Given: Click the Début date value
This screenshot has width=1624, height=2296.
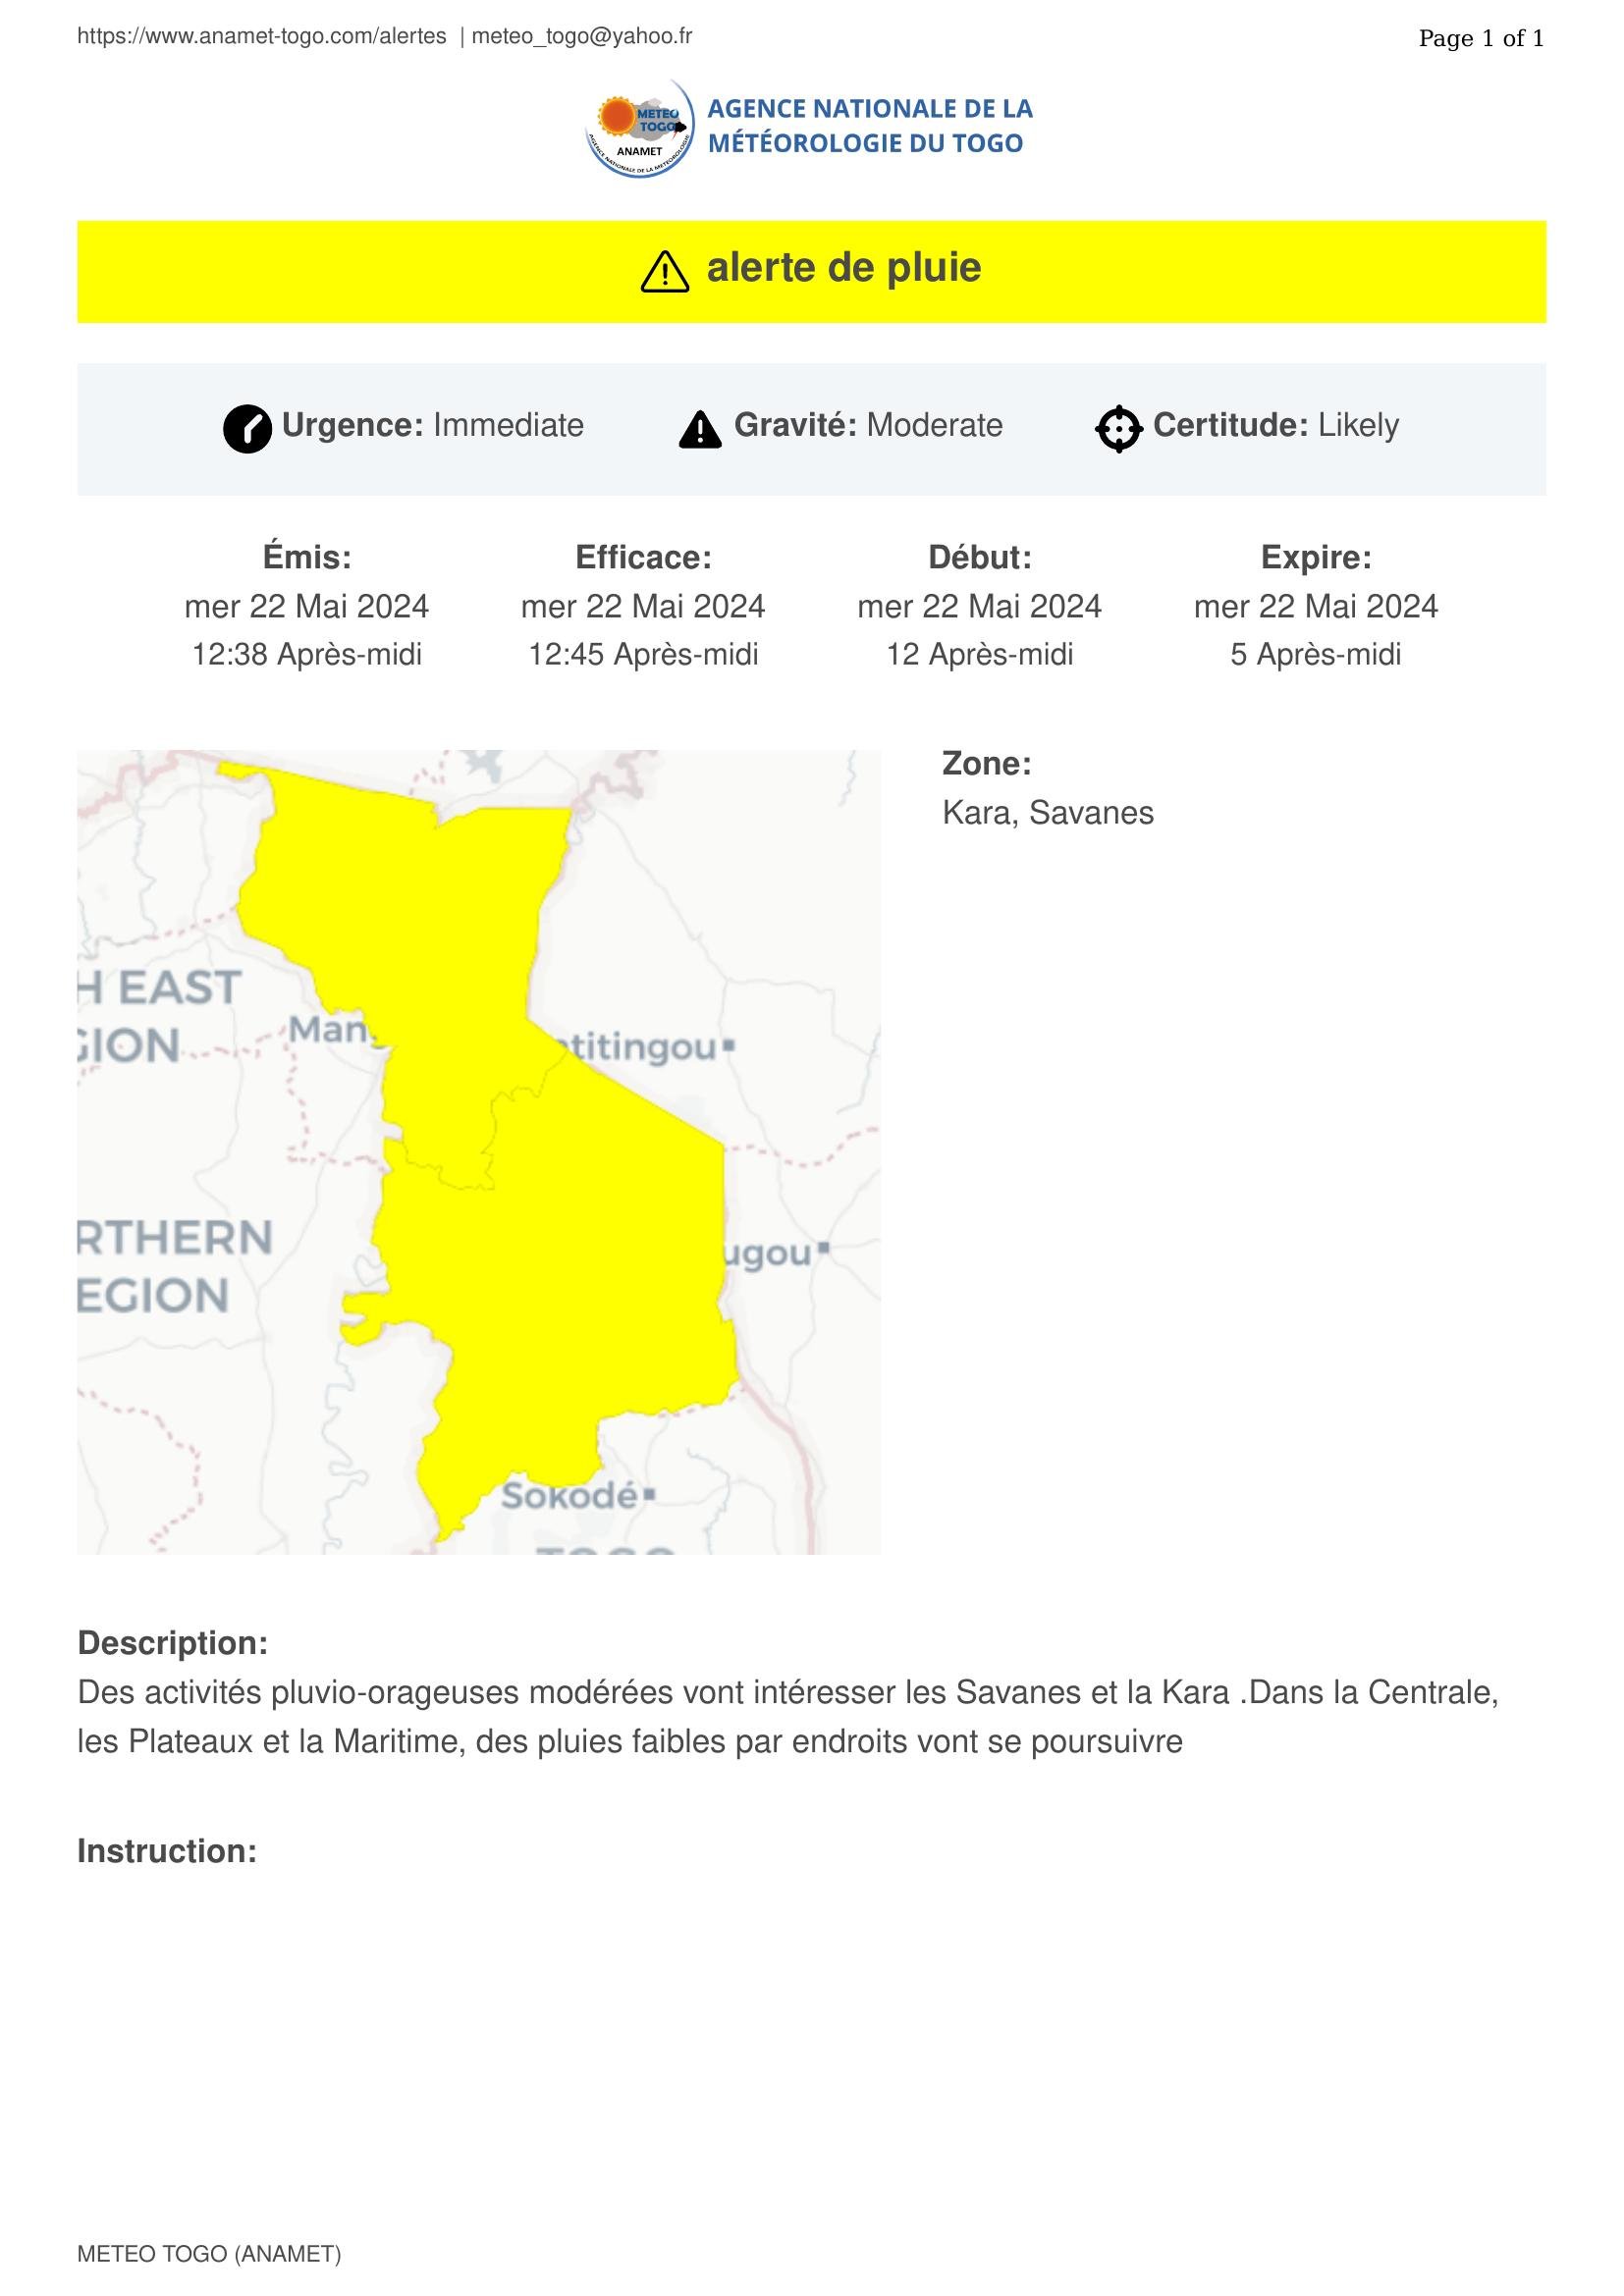Looking at the screenshot, I should [979, 606].
